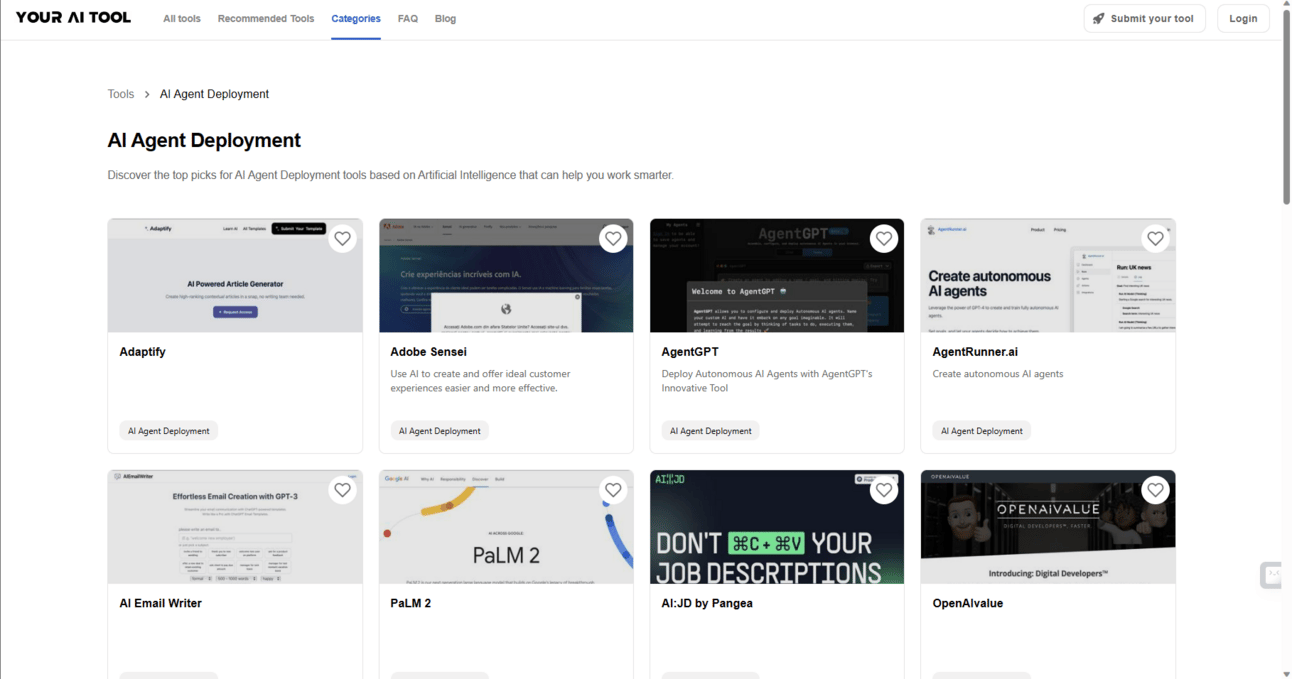Screen dimensions: 1292x679
Task: Click the 'Discover the top picks' intro text
Action: [391, 175]
